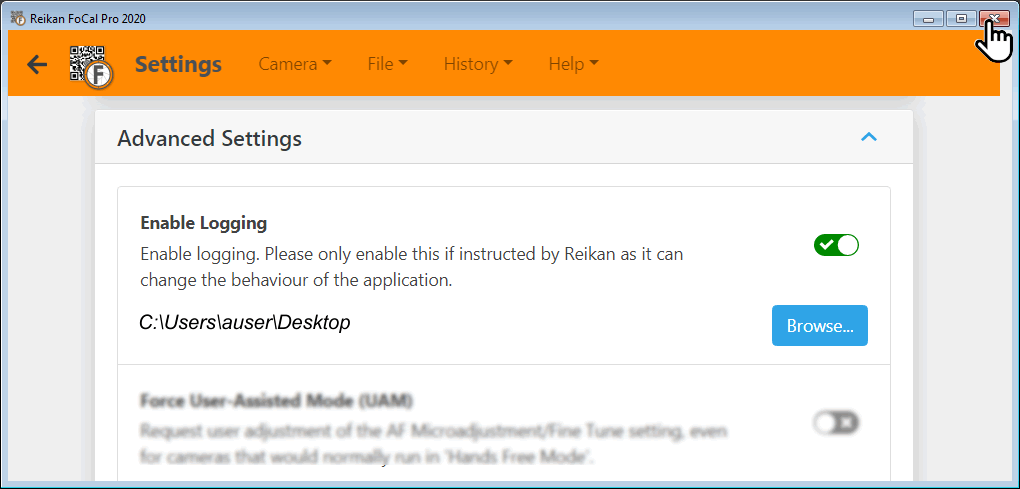The height and width of the screenshot is (489, 1020).
Task: Click the Force User-Assisted Mode label
Action: pyautogui.click(x=276, y=401)
